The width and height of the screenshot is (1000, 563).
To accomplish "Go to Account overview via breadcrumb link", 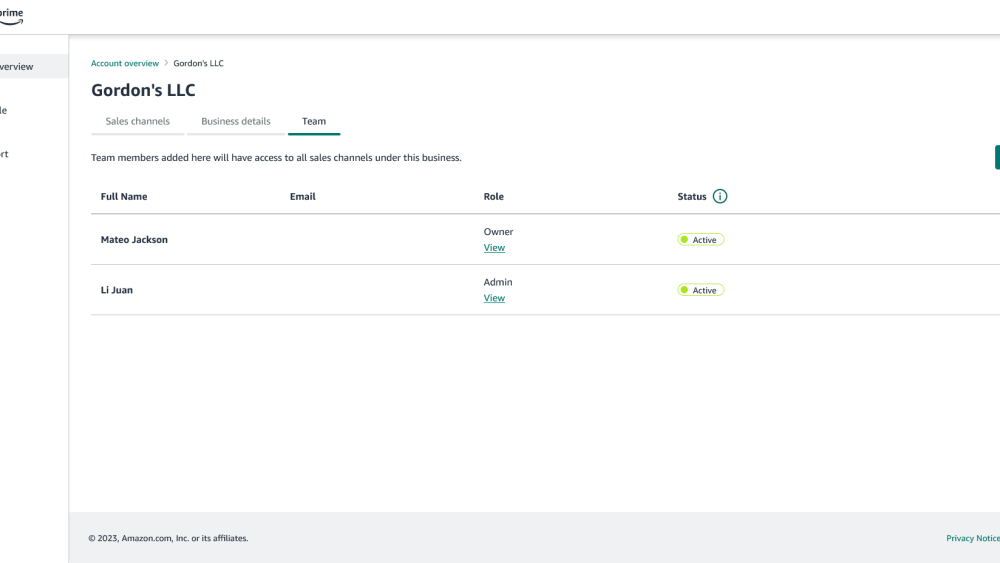I will pyautogui.click(x=124, y=63).
